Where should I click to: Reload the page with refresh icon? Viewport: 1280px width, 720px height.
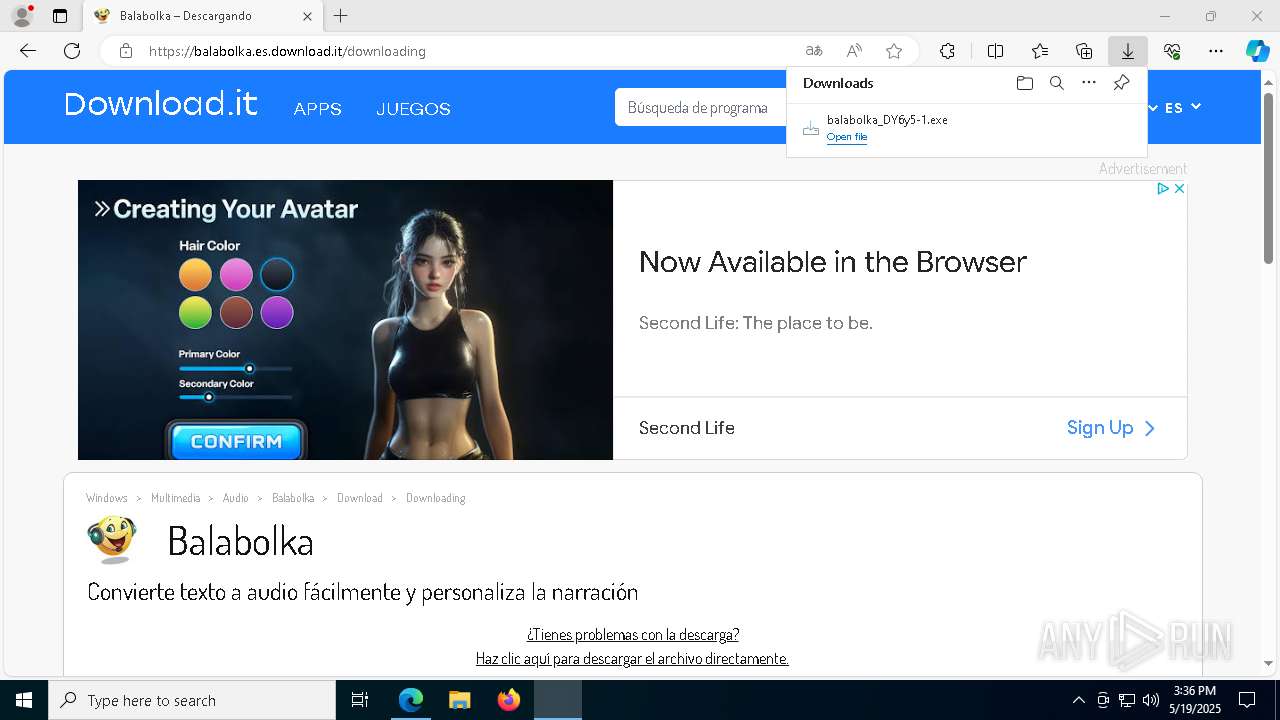[72, 51]
